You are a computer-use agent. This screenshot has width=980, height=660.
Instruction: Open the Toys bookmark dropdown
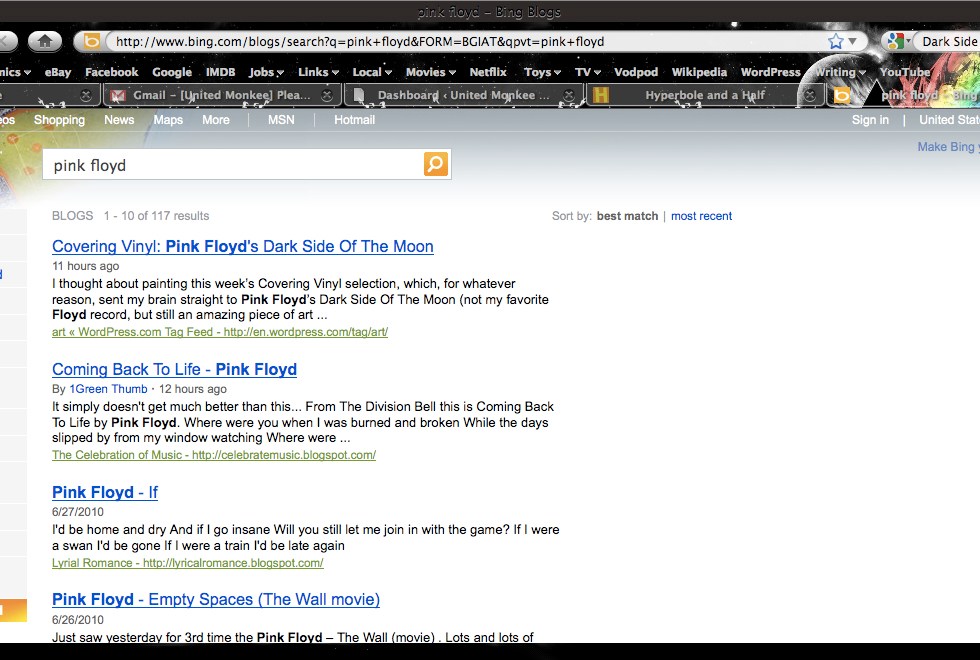coord(543,72)
